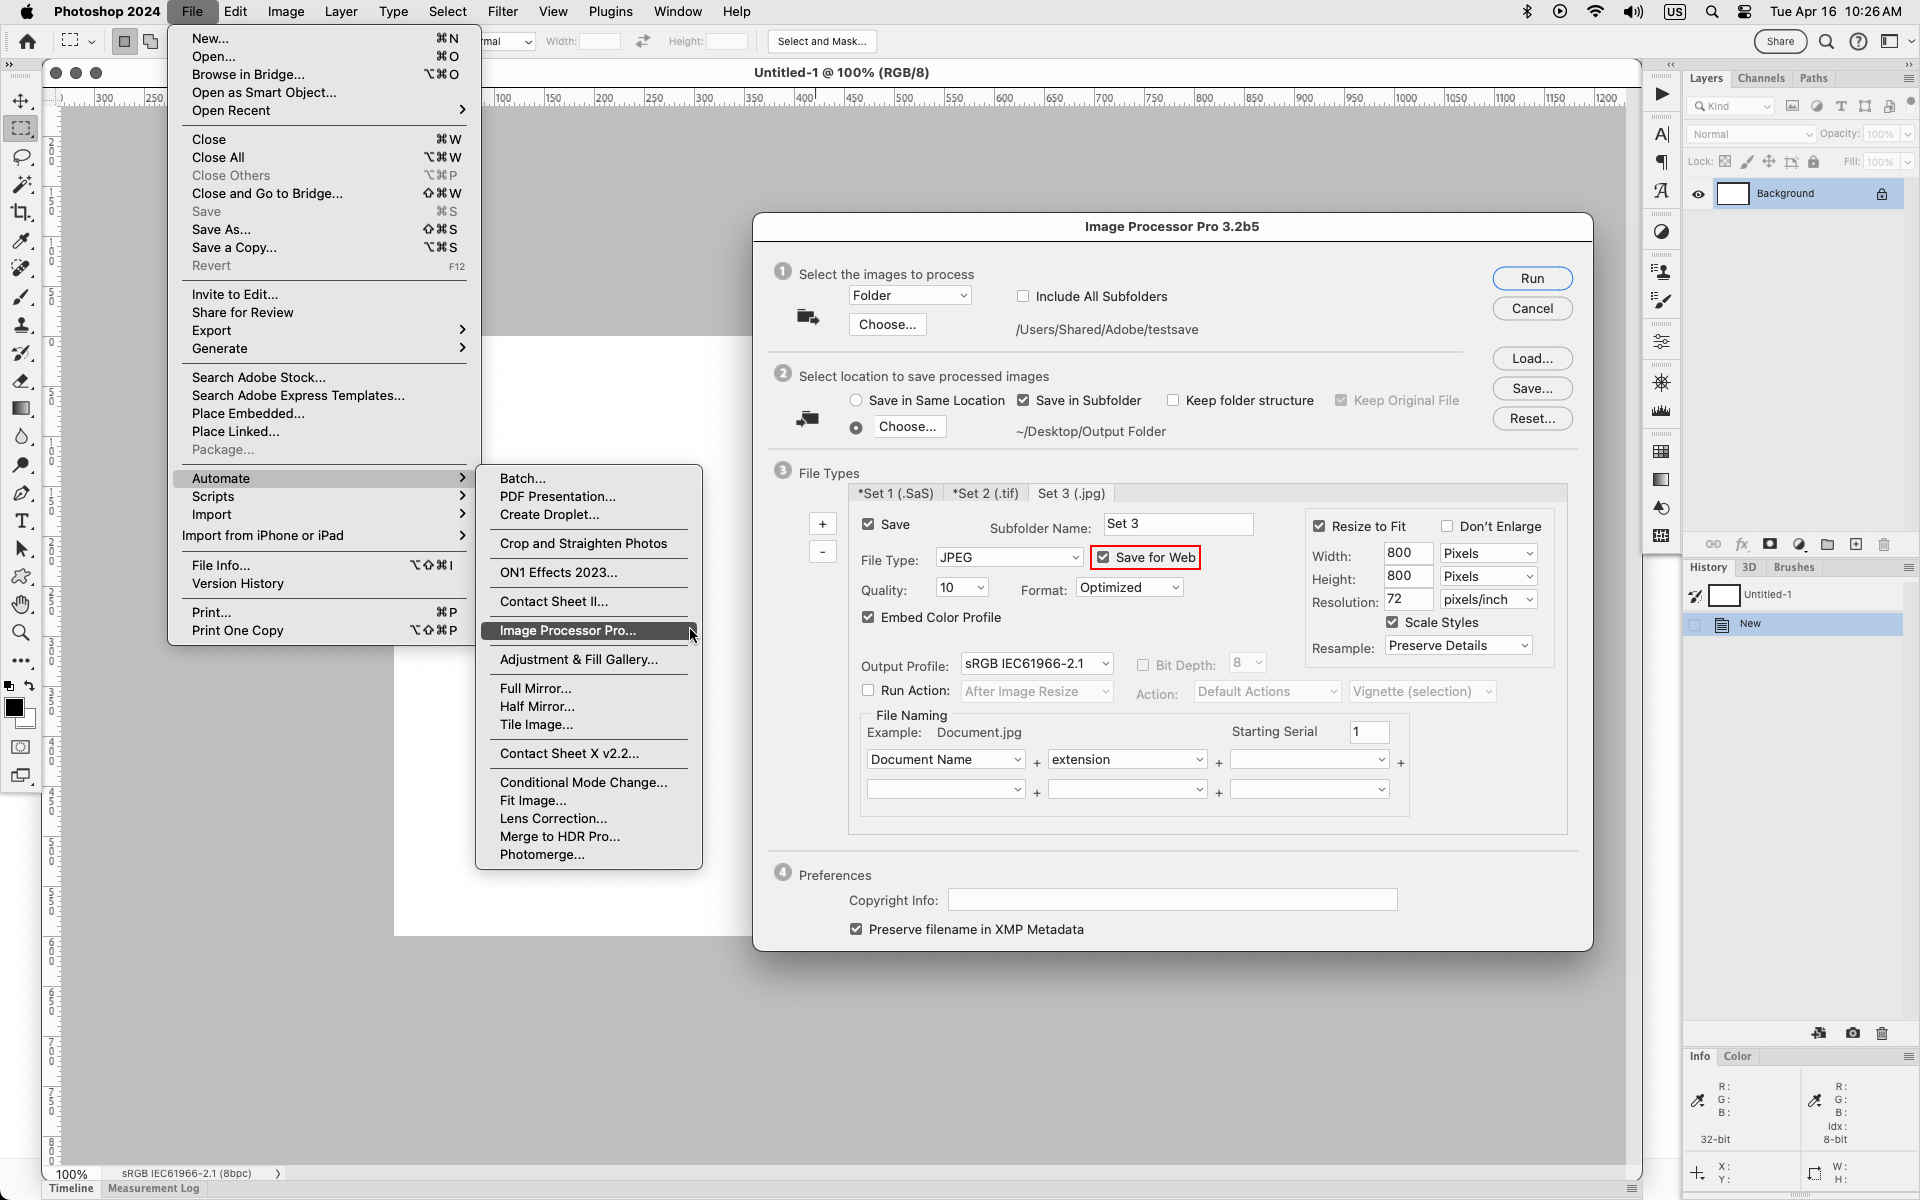The height and width of the screenshot is (1200, 1920).
Task: Open the File Type dropdown showing JPEG
Action: (x=1008, y=557)
